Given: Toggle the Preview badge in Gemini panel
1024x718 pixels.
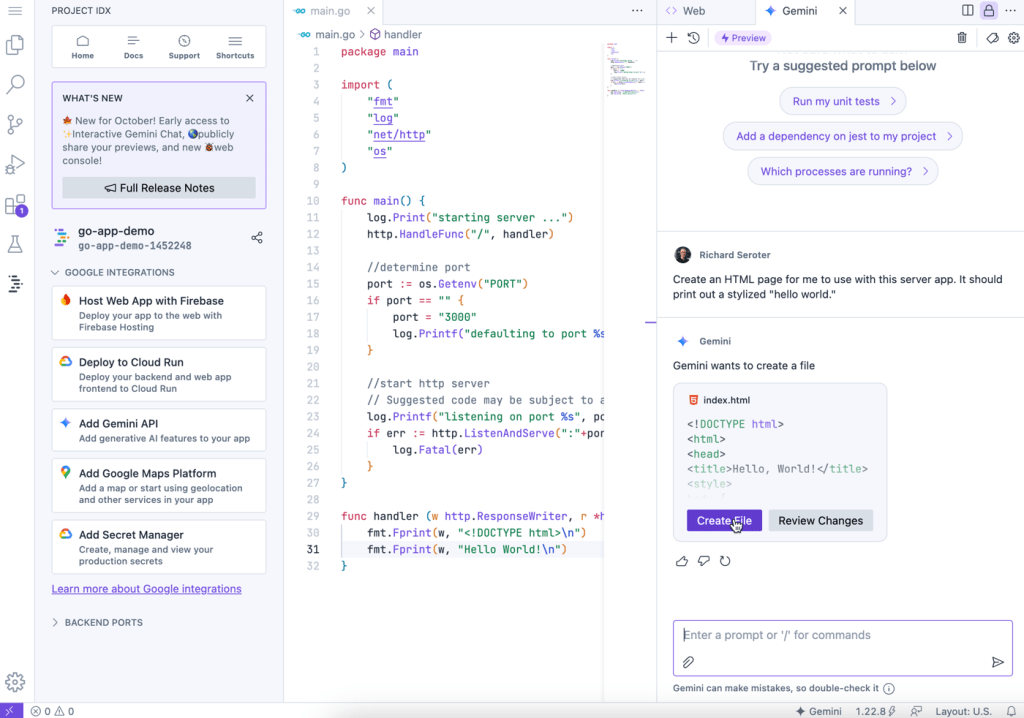Looking at the screenshot, I should (743, 38).
